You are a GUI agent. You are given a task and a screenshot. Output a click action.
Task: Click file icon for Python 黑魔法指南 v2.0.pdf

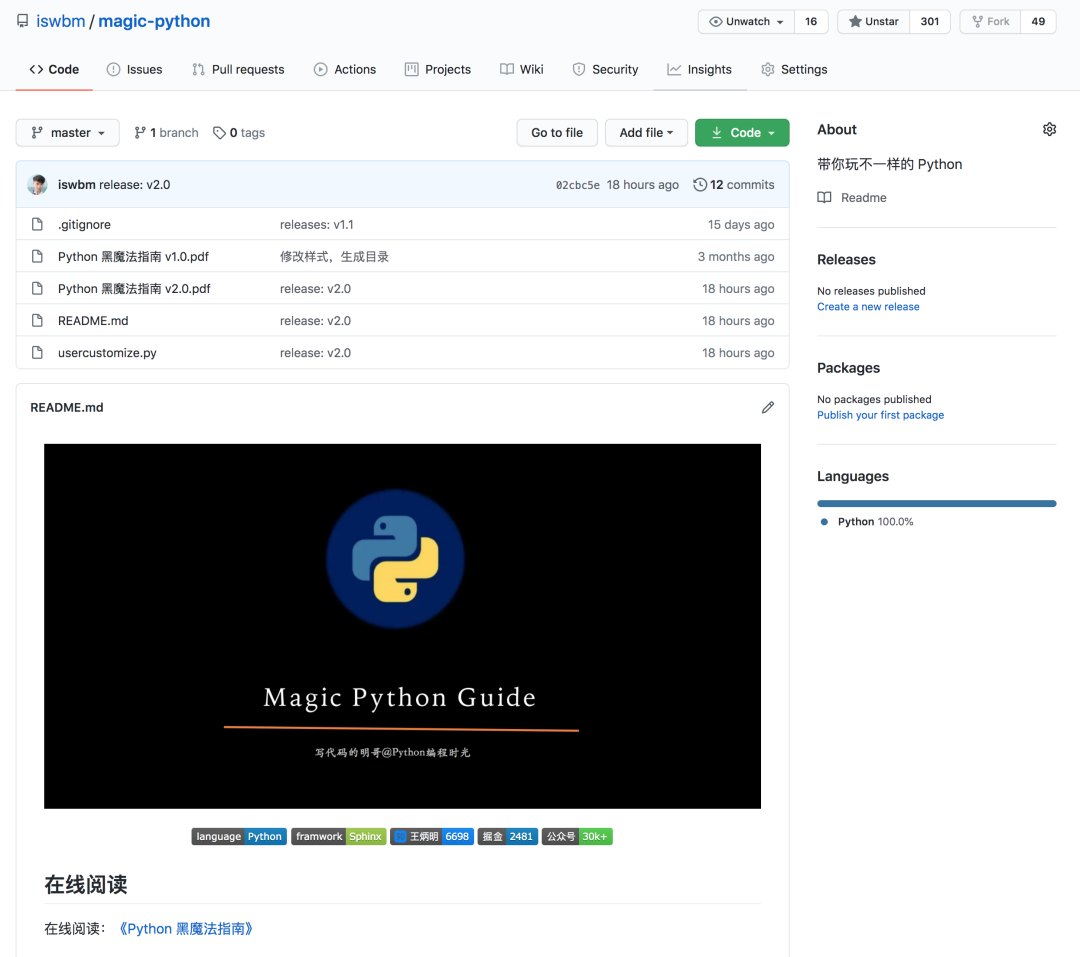[x=37, y=289]
